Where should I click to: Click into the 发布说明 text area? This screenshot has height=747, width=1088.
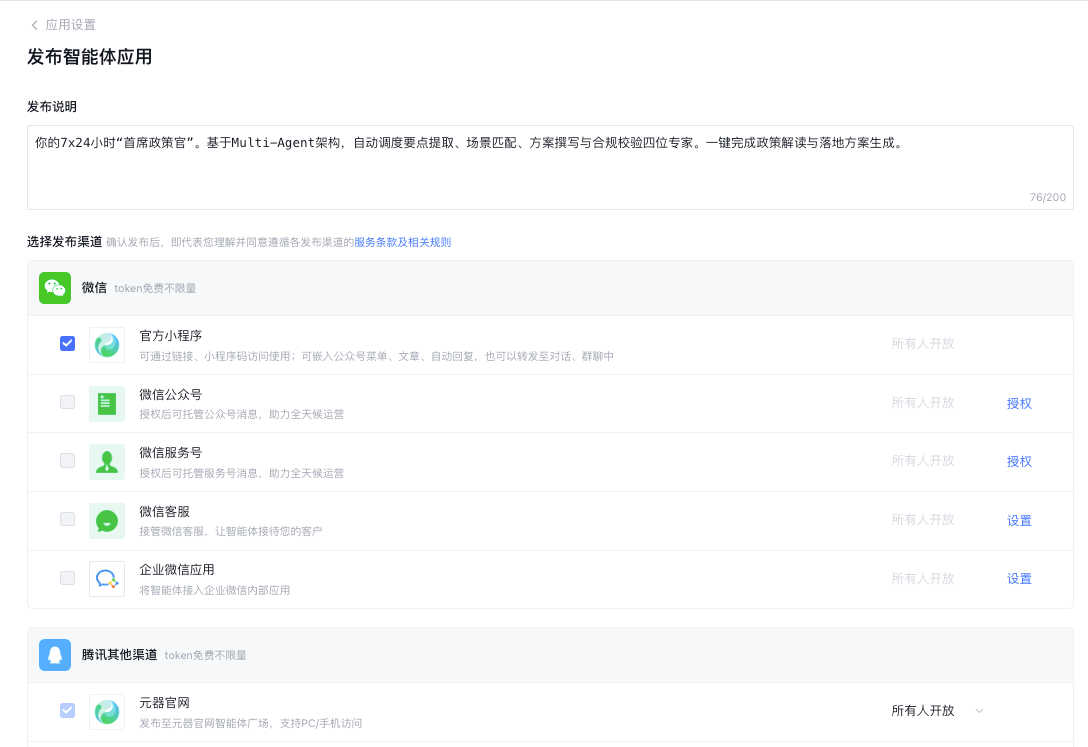point(550,167)
